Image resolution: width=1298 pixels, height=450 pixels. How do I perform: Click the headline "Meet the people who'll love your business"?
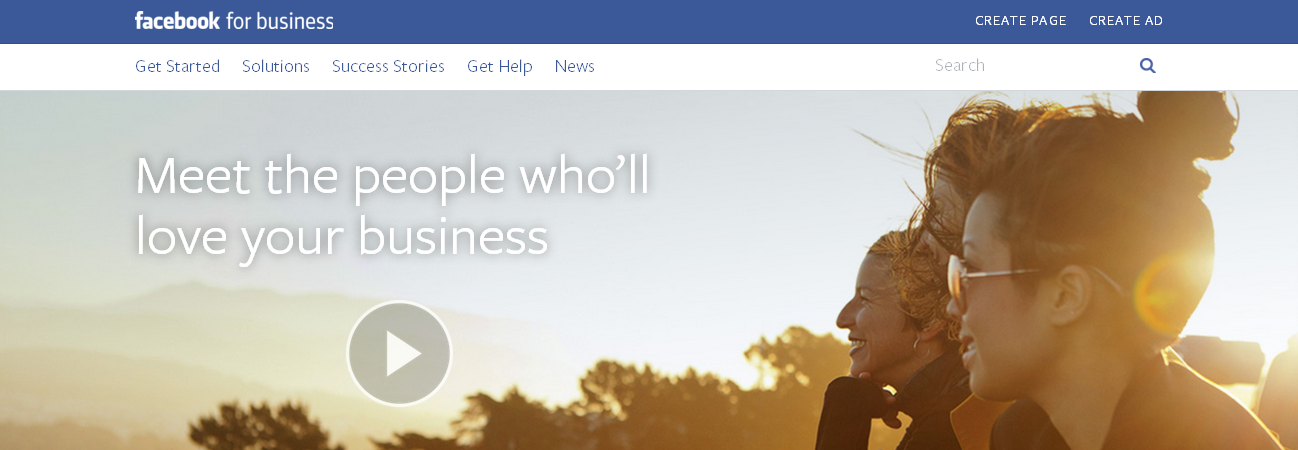[x=392, y=205]
